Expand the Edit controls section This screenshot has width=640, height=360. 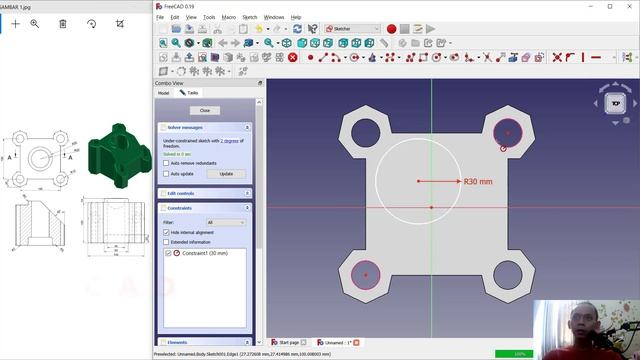(x=247, y=193)
